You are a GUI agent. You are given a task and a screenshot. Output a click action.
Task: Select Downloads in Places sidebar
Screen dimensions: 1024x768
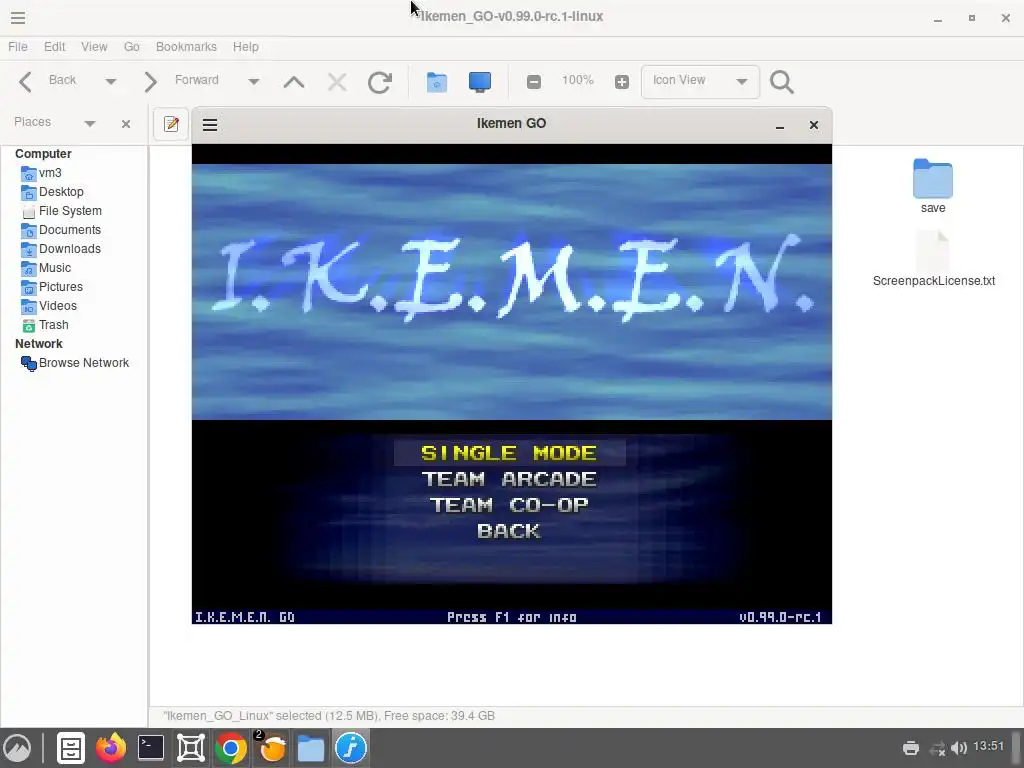pyautogui.click(x=61, y=249)
